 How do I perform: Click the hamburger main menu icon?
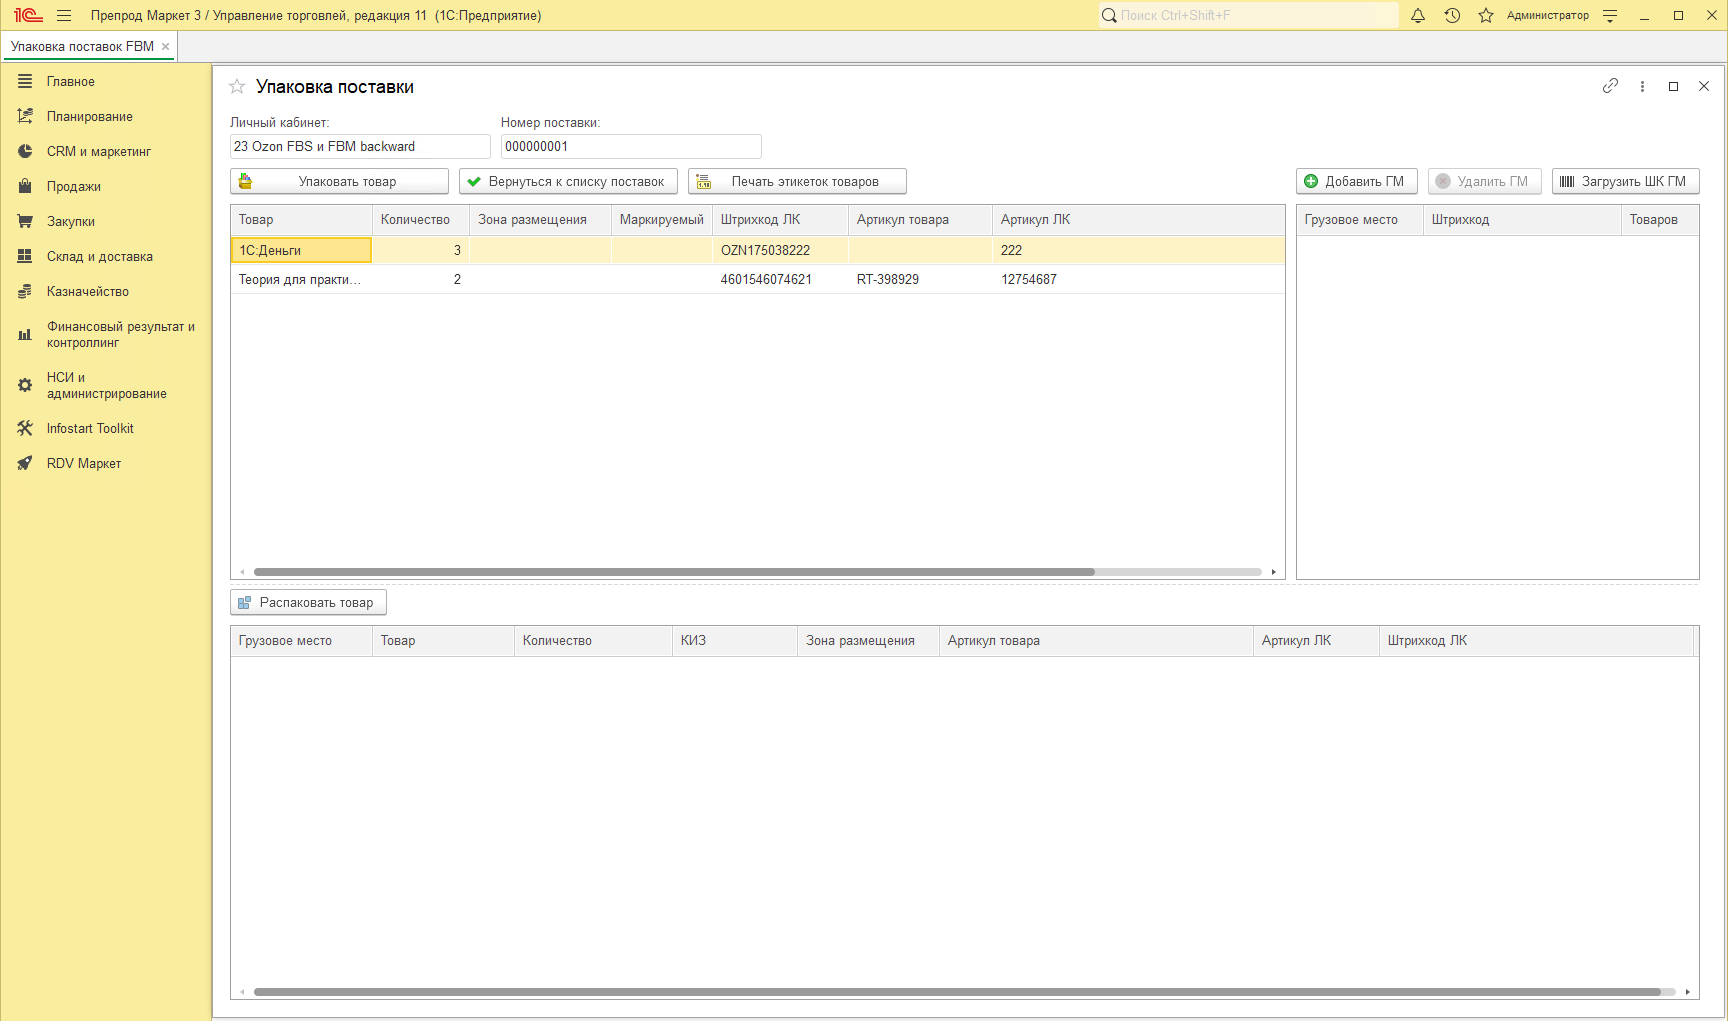point(64,15)
